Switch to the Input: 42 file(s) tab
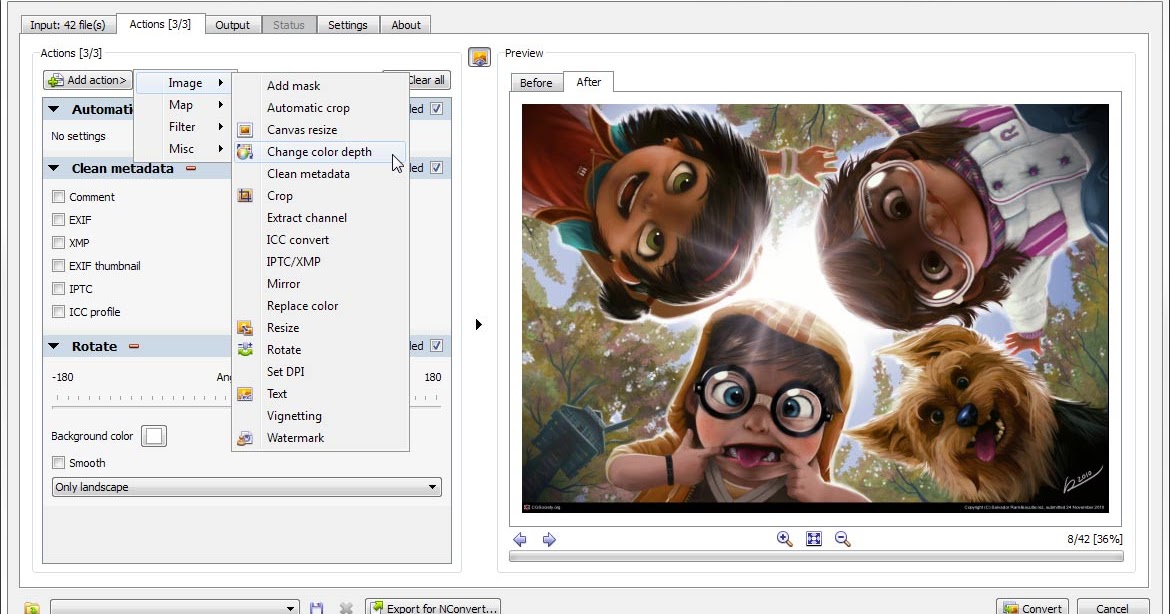 click(67, 25)
